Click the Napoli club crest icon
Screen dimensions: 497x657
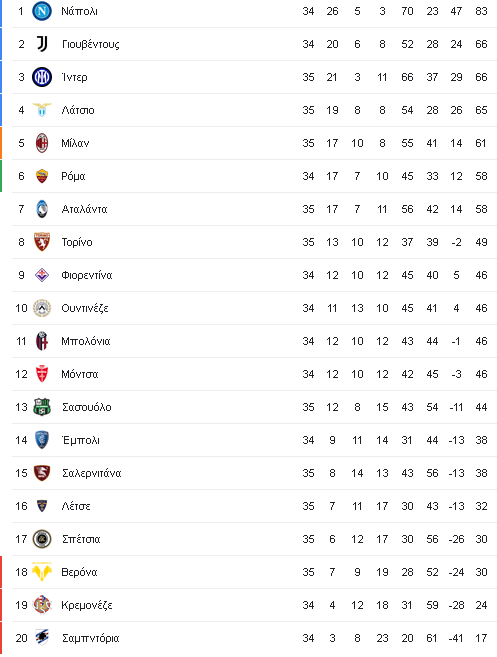click(42, 11)
